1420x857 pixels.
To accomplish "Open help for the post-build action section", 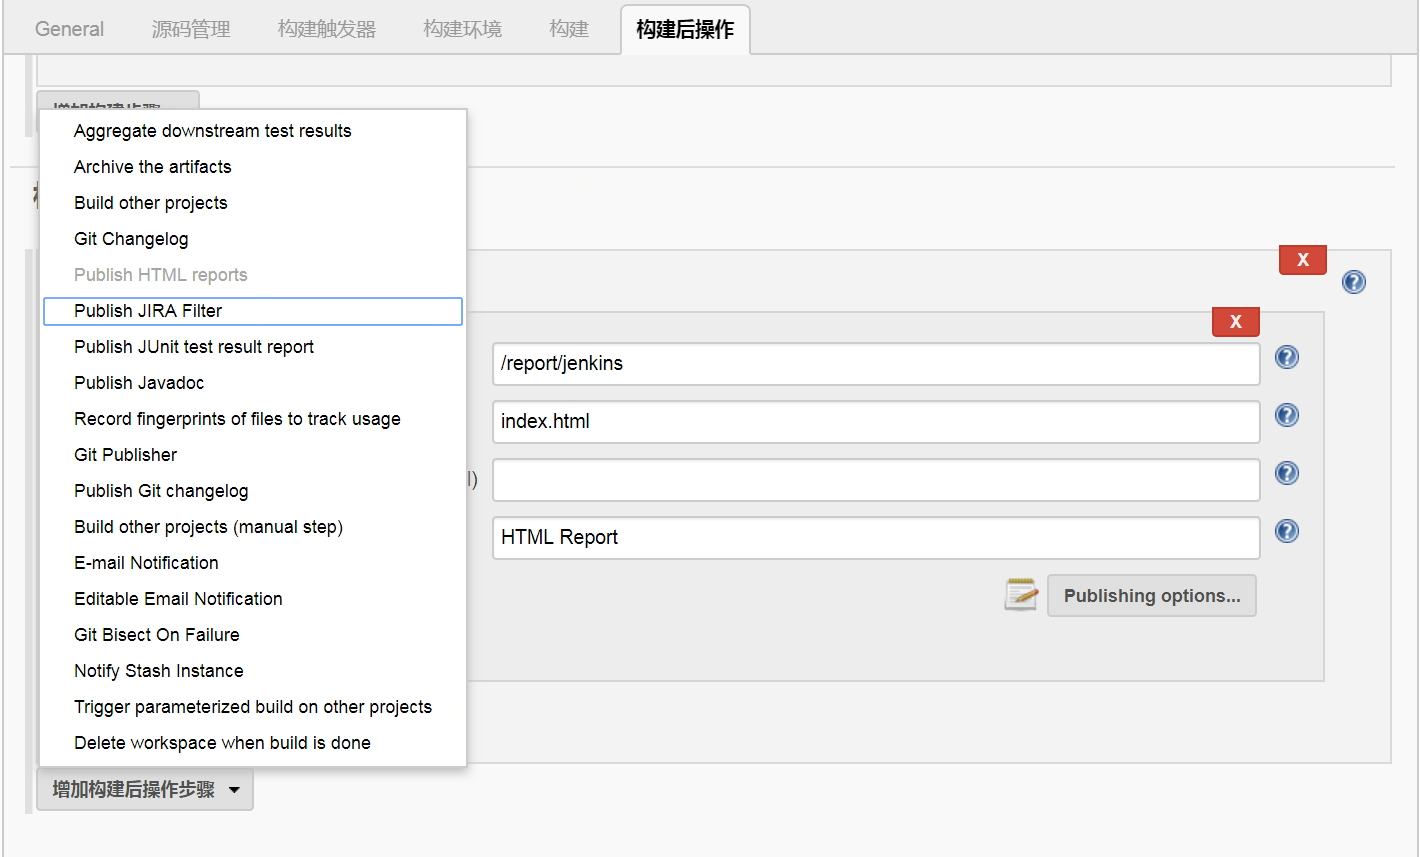I will coord(1354,282).
